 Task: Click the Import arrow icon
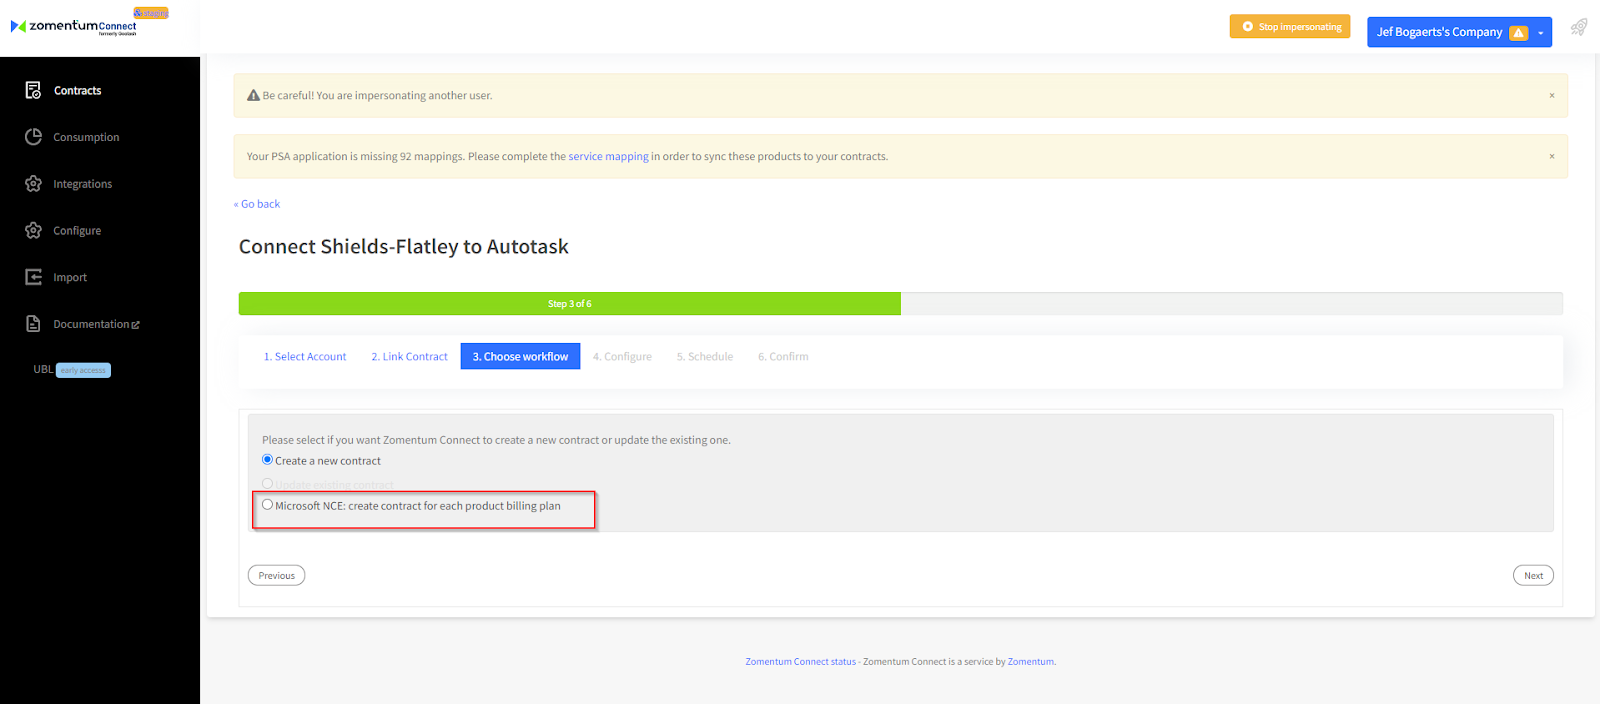(33, 277)
